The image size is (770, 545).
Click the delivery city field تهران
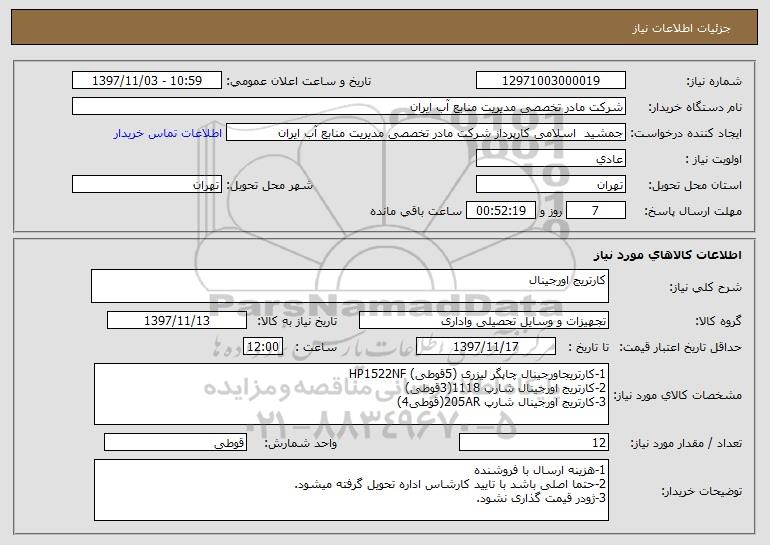(147, 185)
